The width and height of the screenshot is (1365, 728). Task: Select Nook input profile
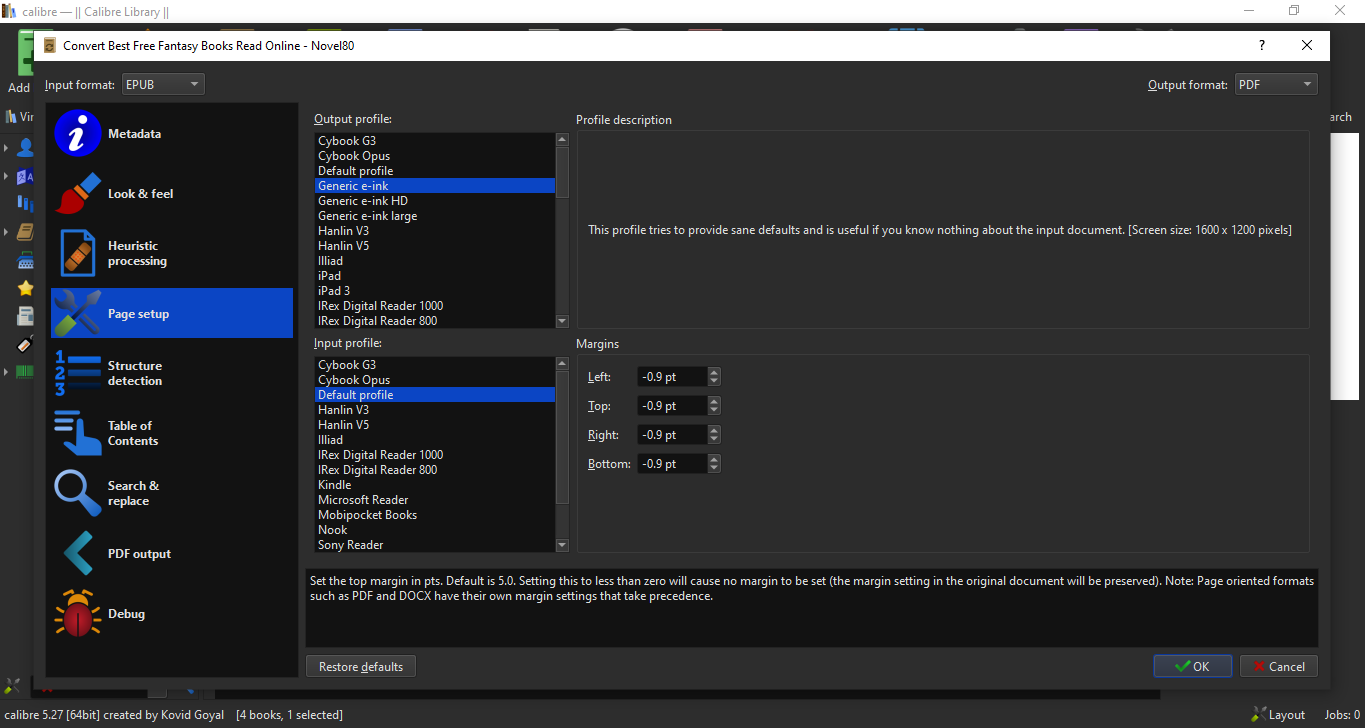click(x=435, y=530)
